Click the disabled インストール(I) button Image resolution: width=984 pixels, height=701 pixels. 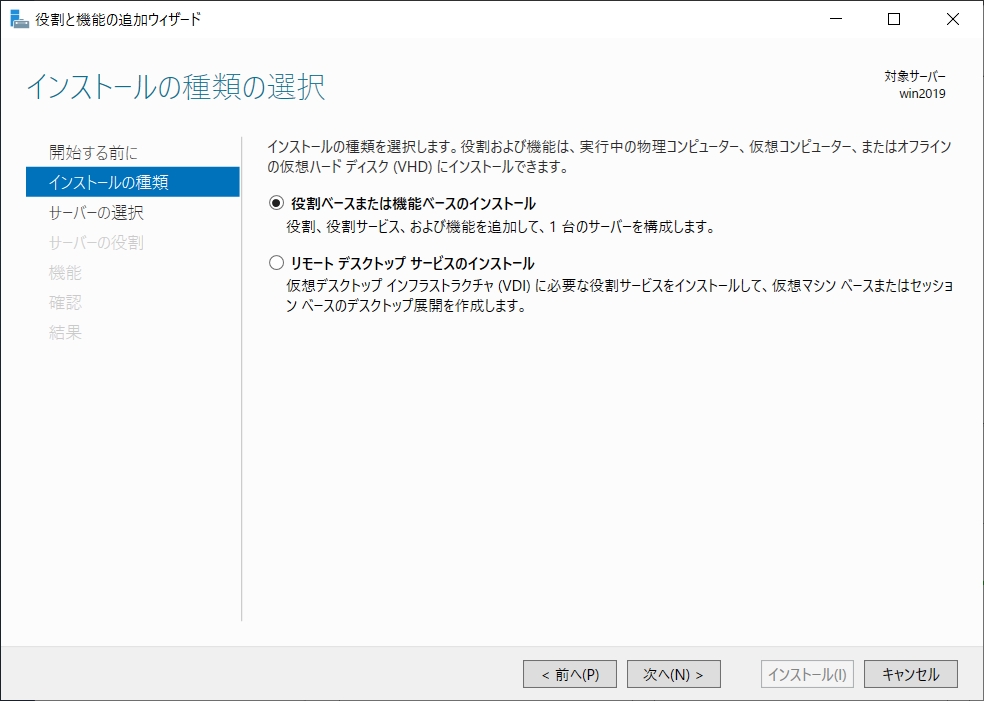[806, 674]
